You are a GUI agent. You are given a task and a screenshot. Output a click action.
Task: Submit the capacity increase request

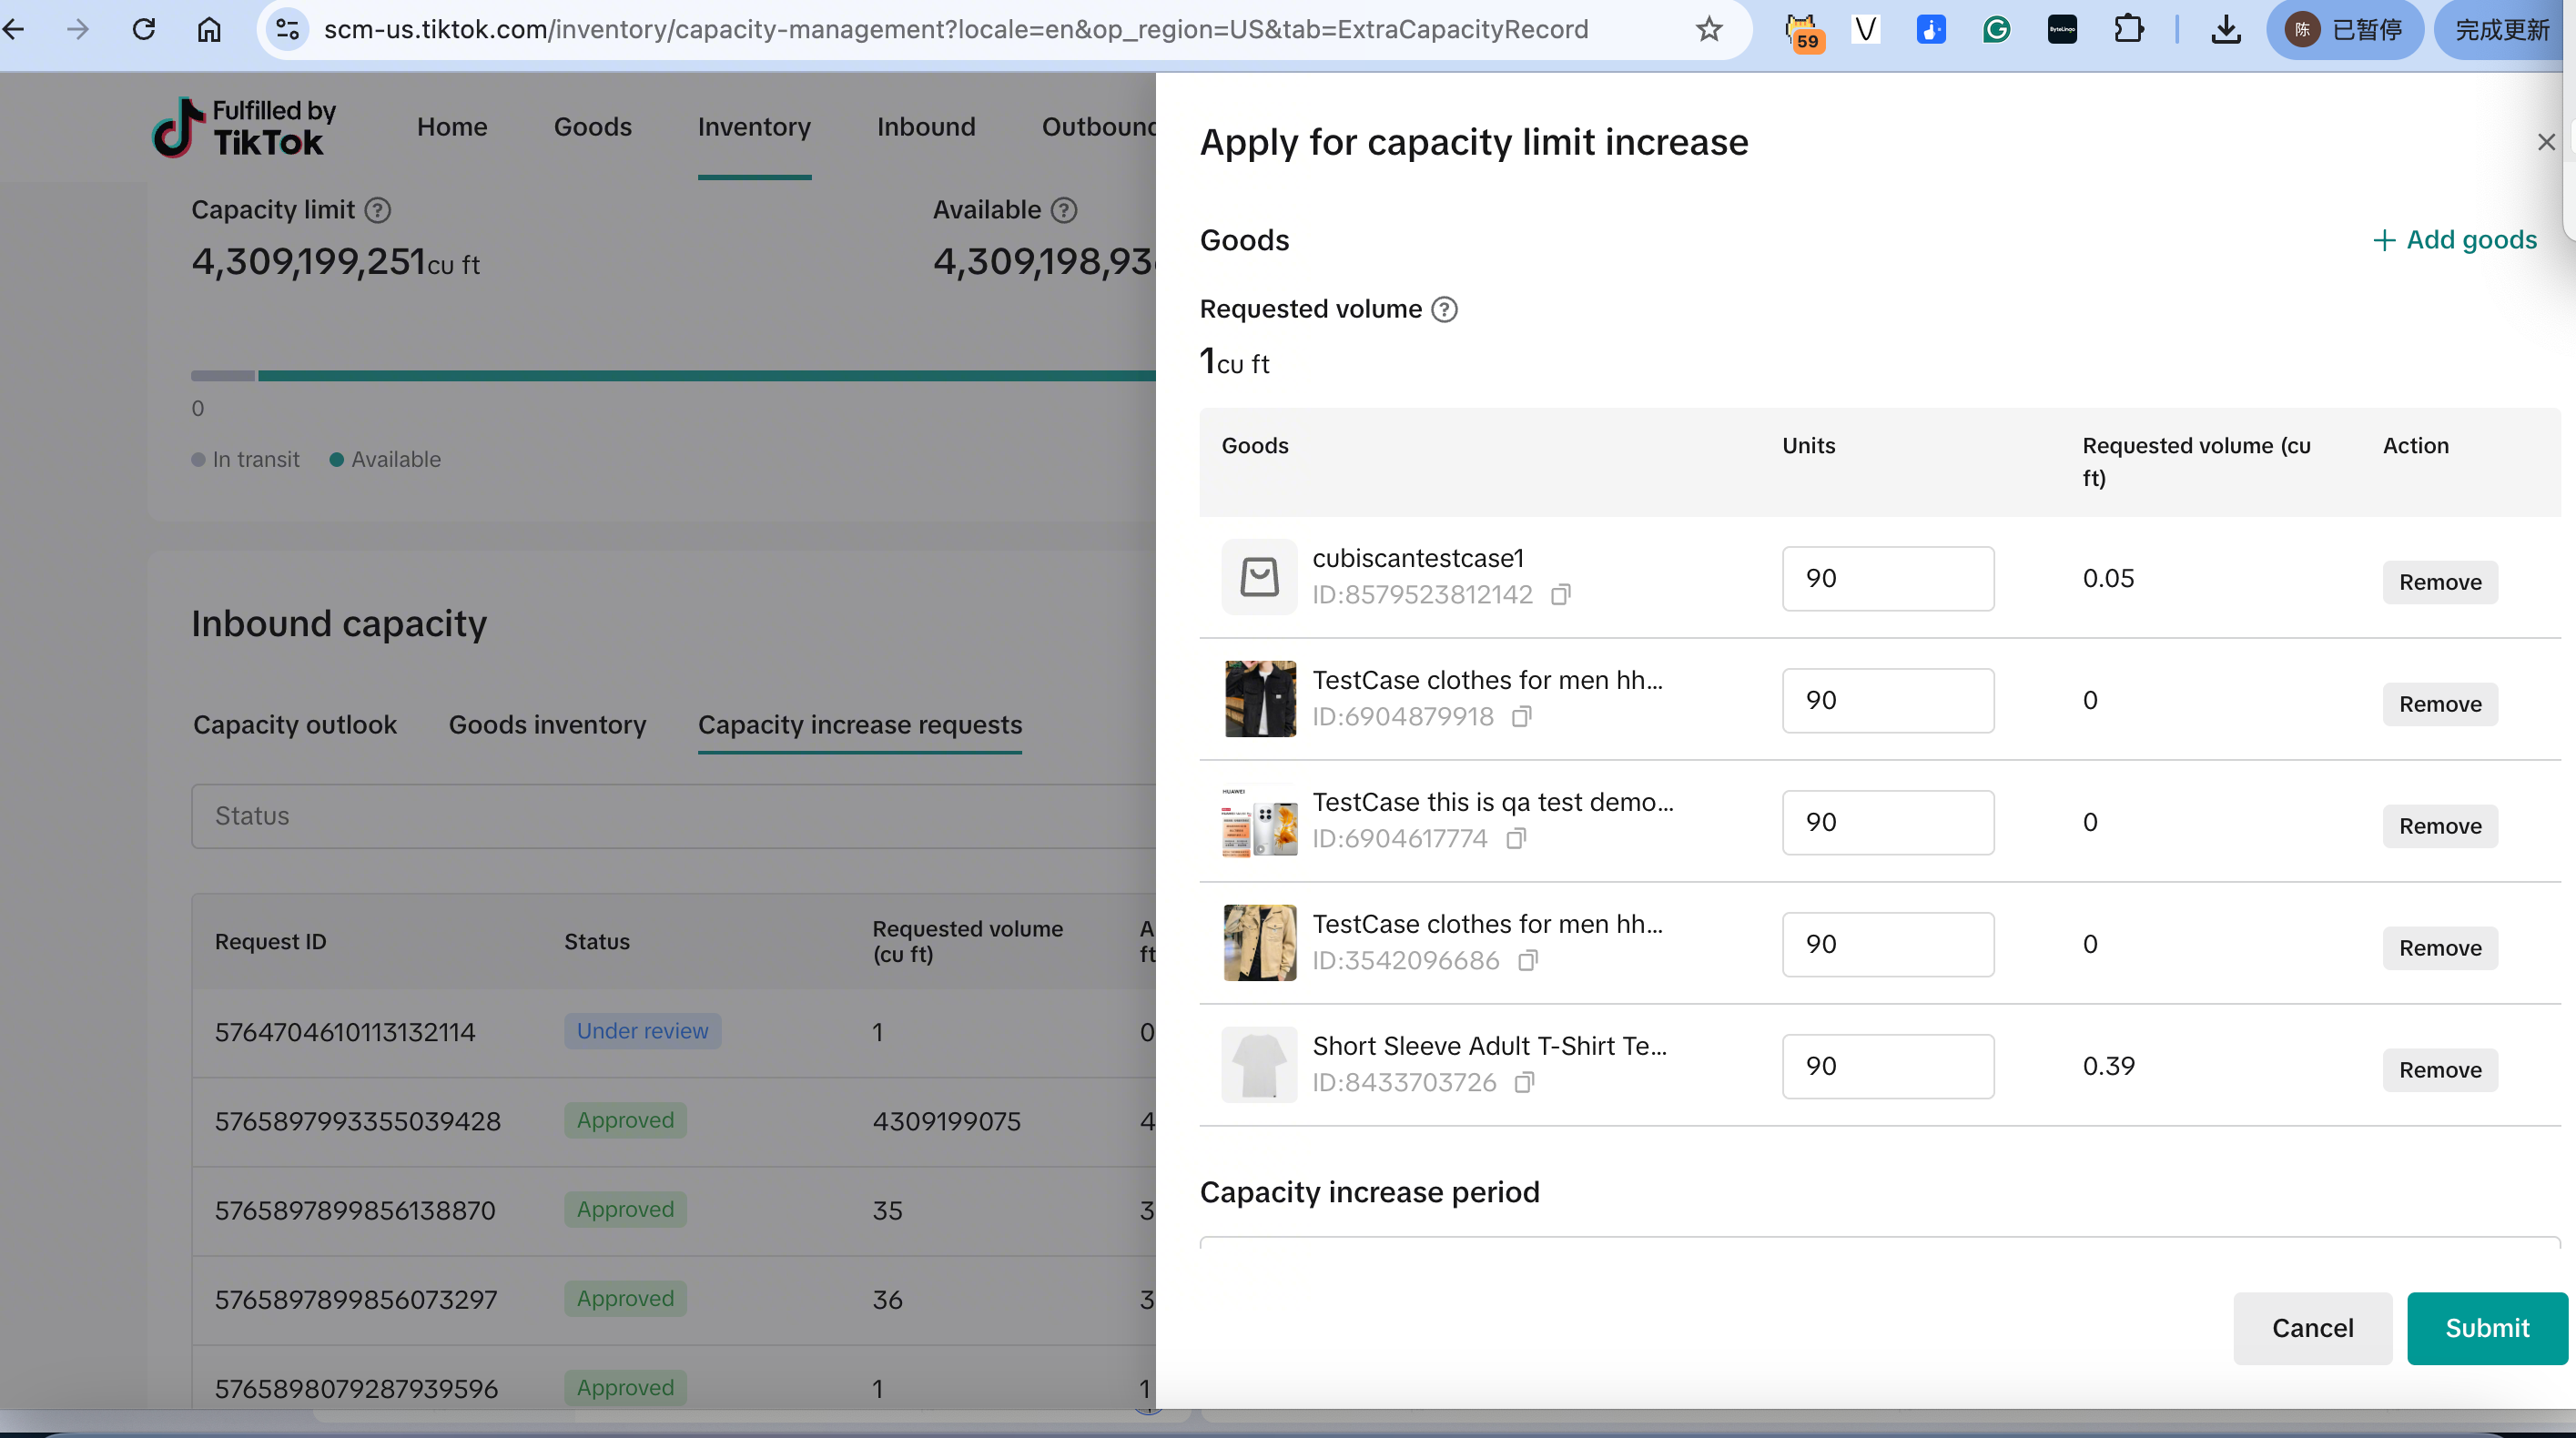click(2486, 1328)
